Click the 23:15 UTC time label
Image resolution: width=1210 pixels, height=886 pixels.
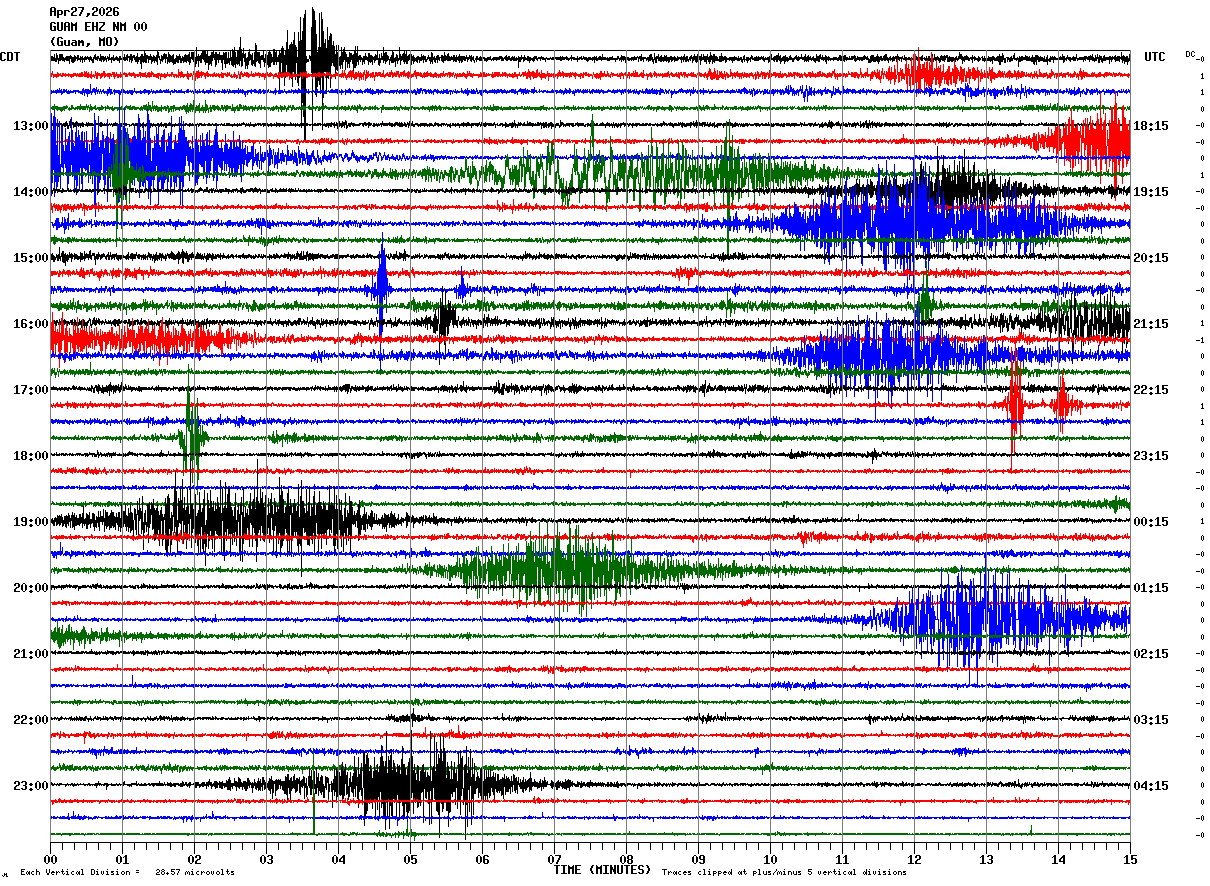[x=1151, y=456]
